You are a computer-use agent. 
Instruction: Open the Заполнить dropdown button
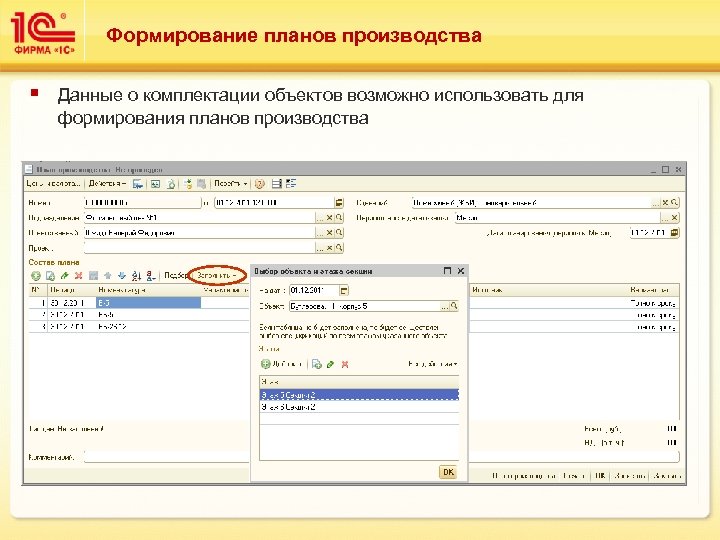pyautogui.click(x=217, y=276)
